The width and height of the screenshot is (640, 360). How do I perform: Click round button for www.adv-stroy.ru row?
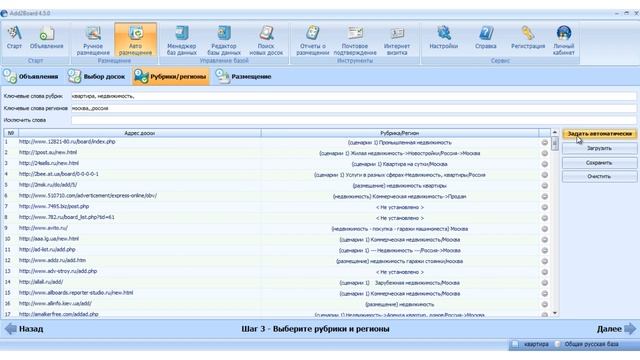click(544, 272)
